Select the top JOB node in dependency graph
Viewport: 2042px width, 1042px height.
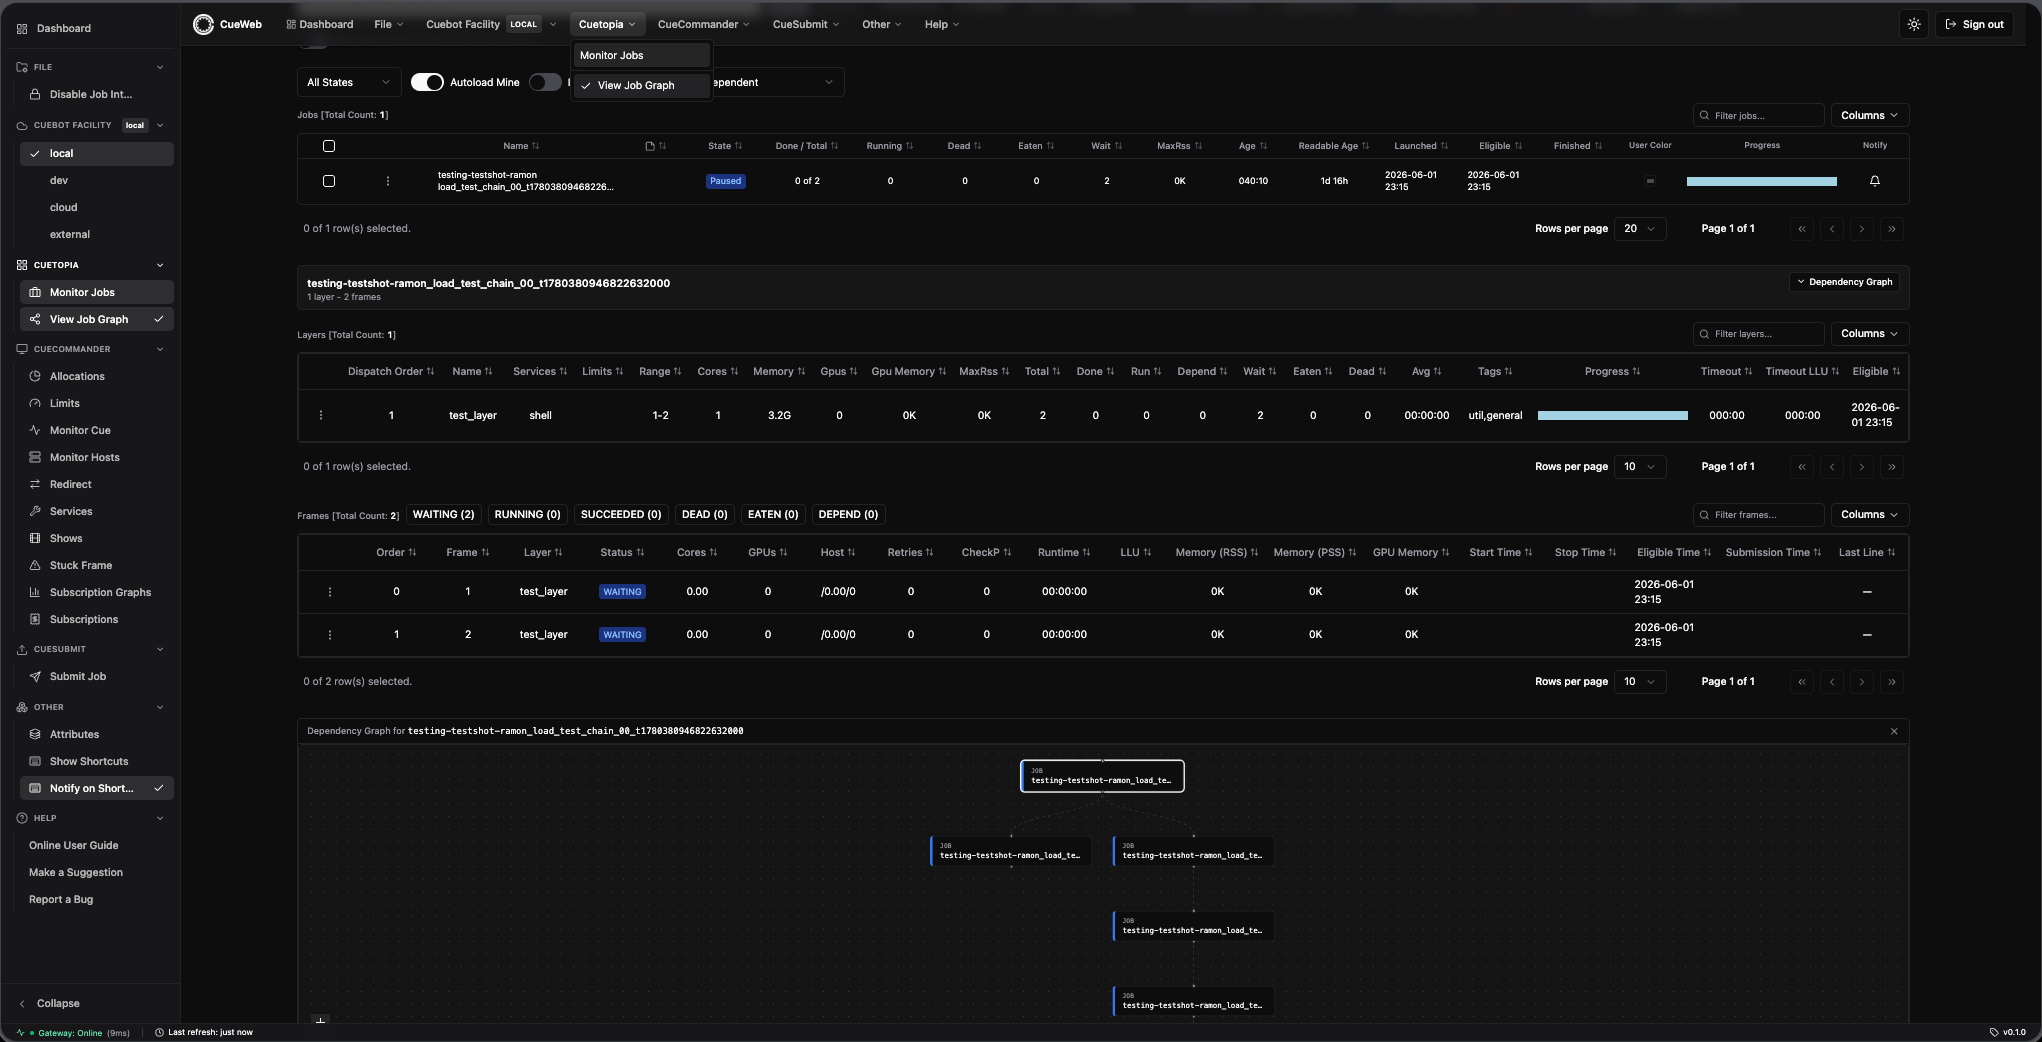coord(1102,776)
